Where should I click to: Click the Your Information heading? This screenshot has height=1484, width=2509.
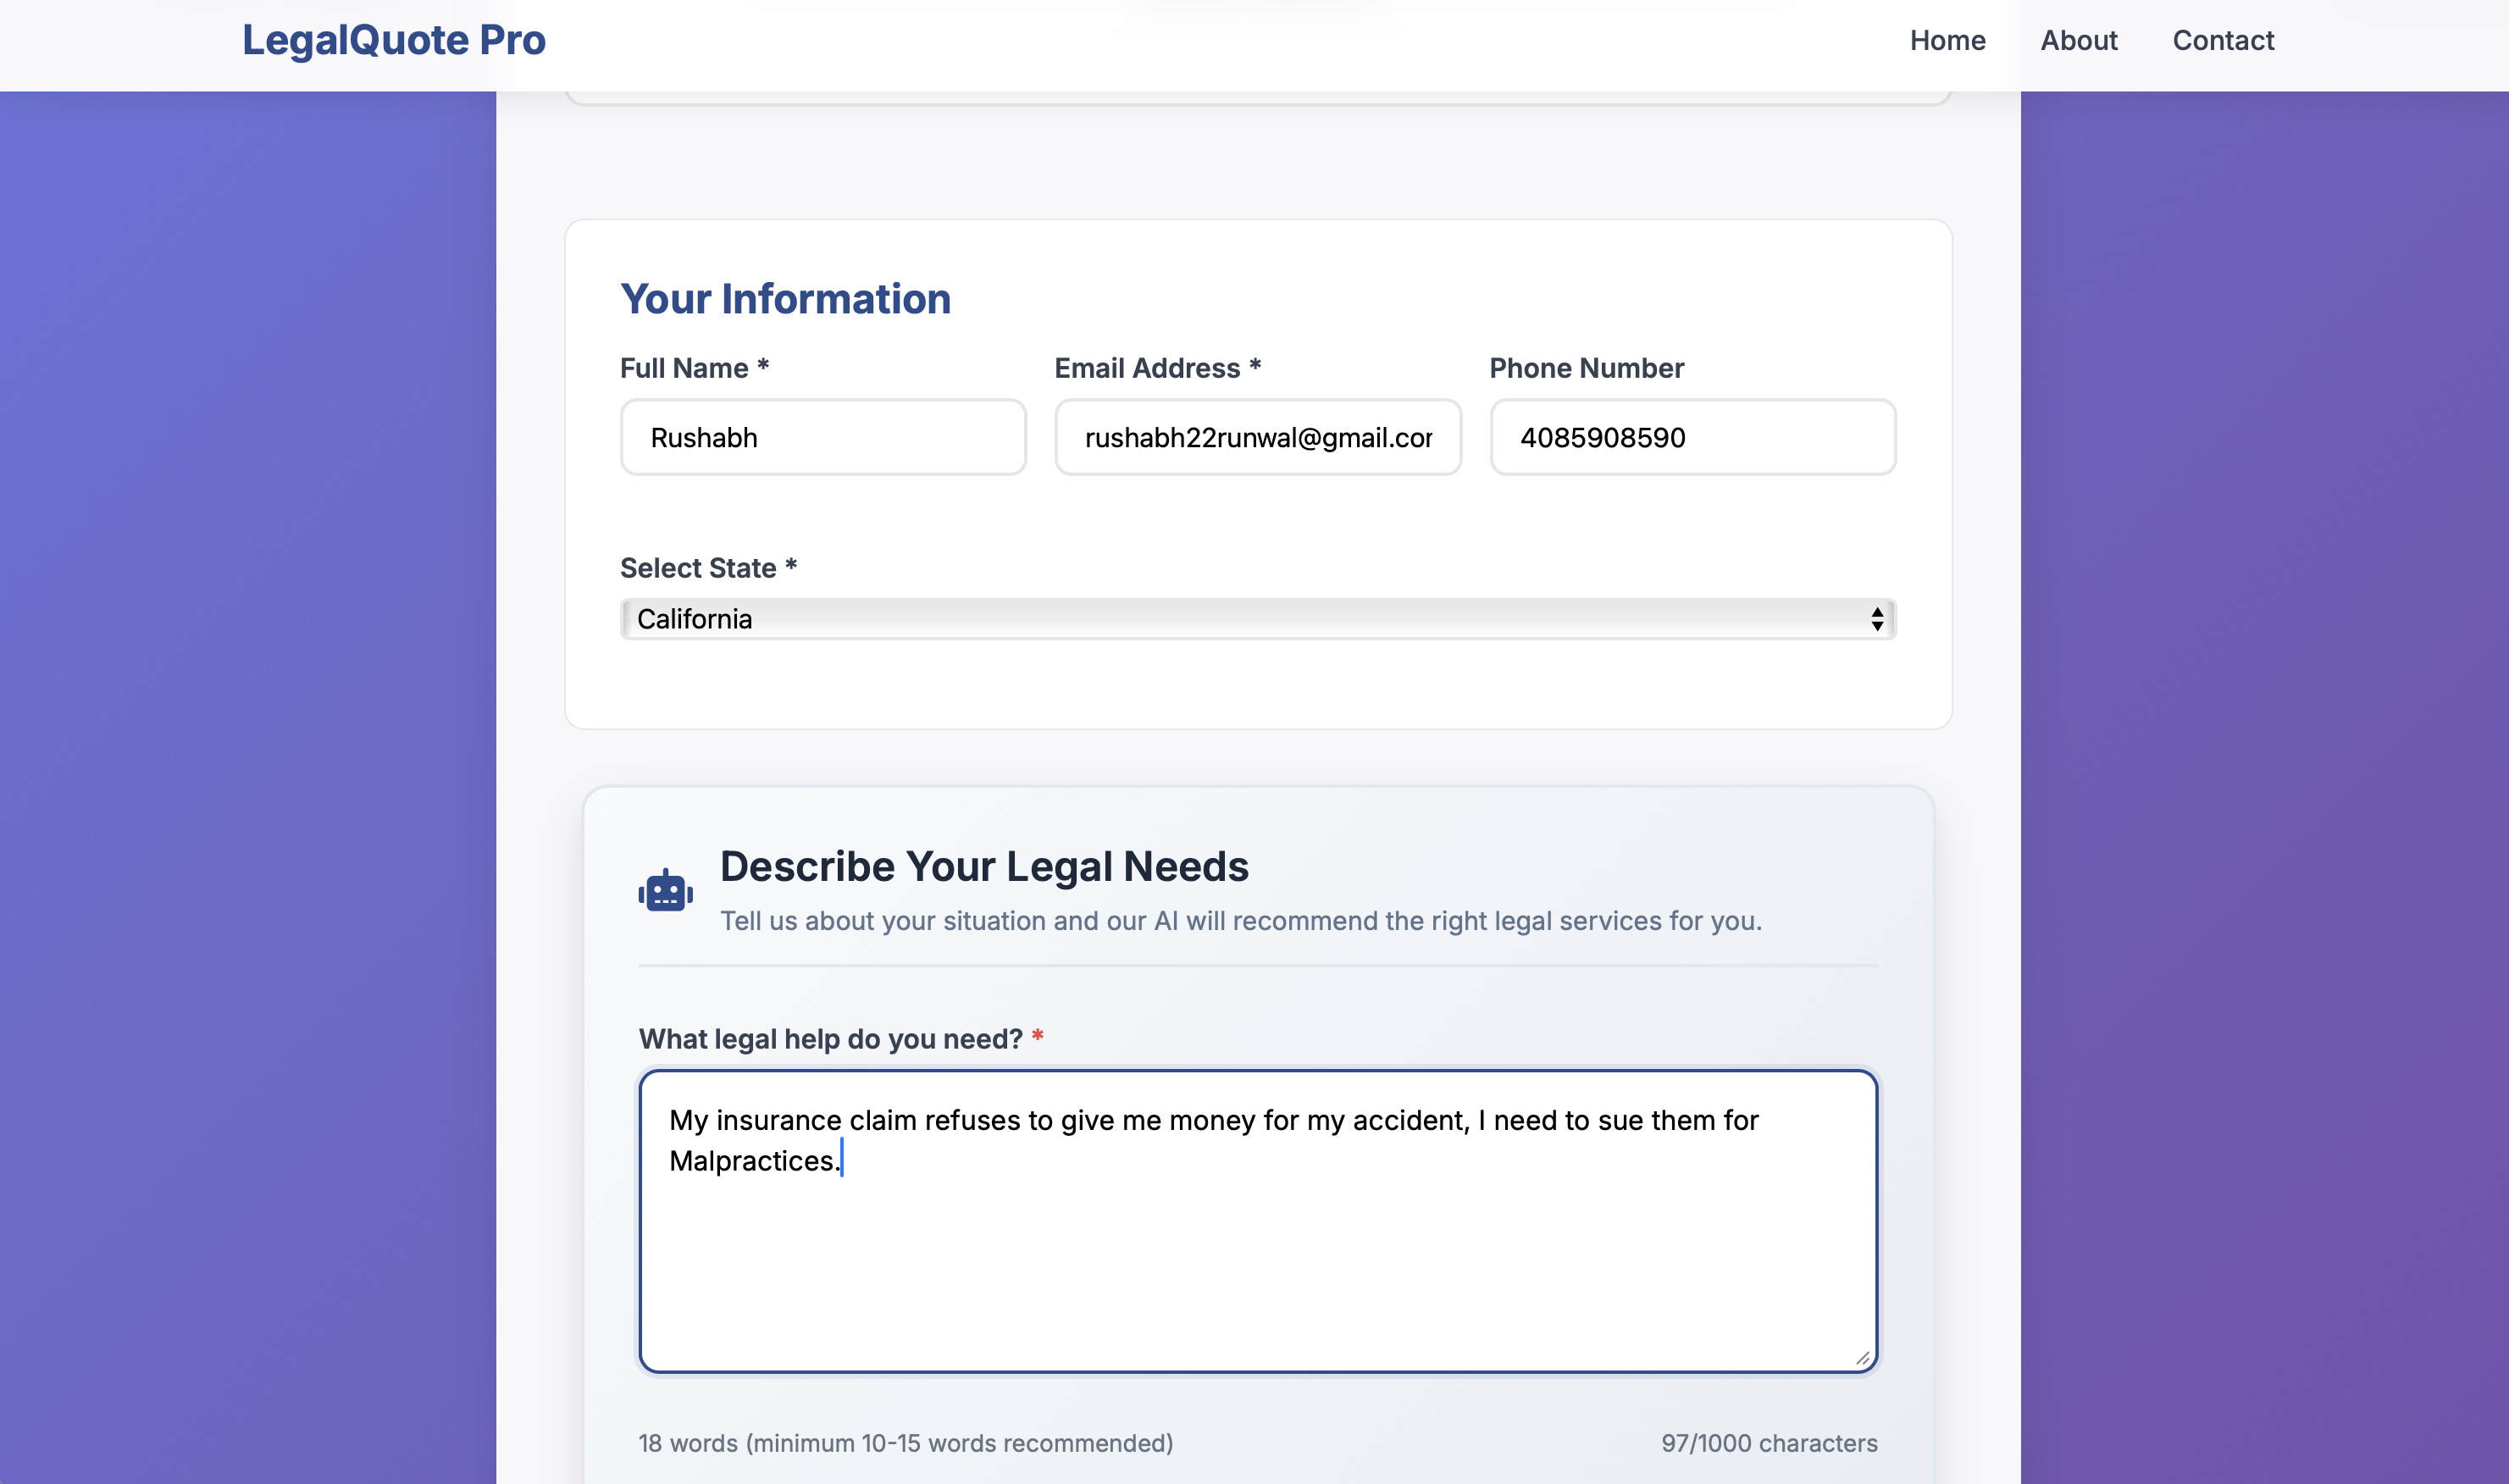785,299
